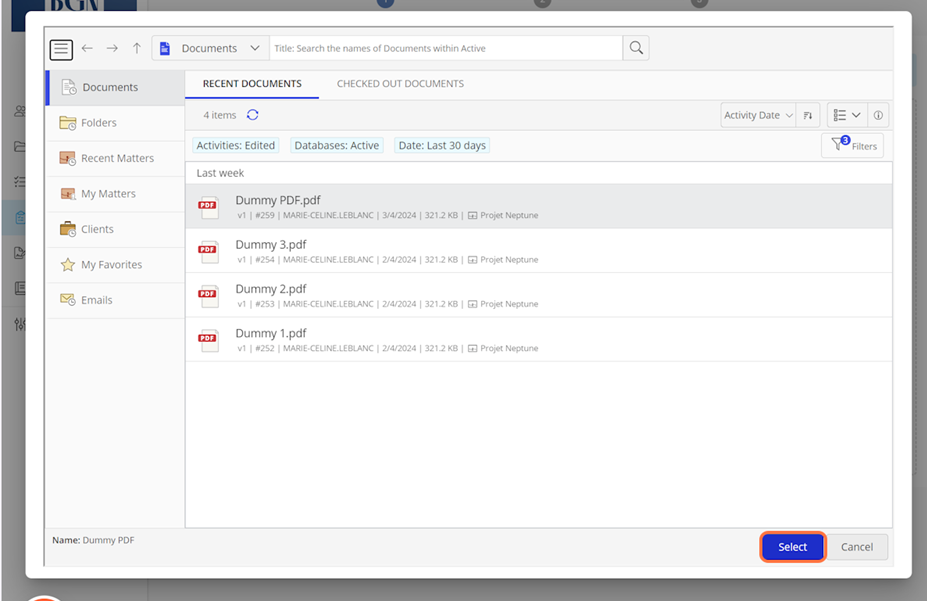The width and height of the screenshot is (927, 601).
Task: Click the title search input field
Action: [x=445, y=48]
